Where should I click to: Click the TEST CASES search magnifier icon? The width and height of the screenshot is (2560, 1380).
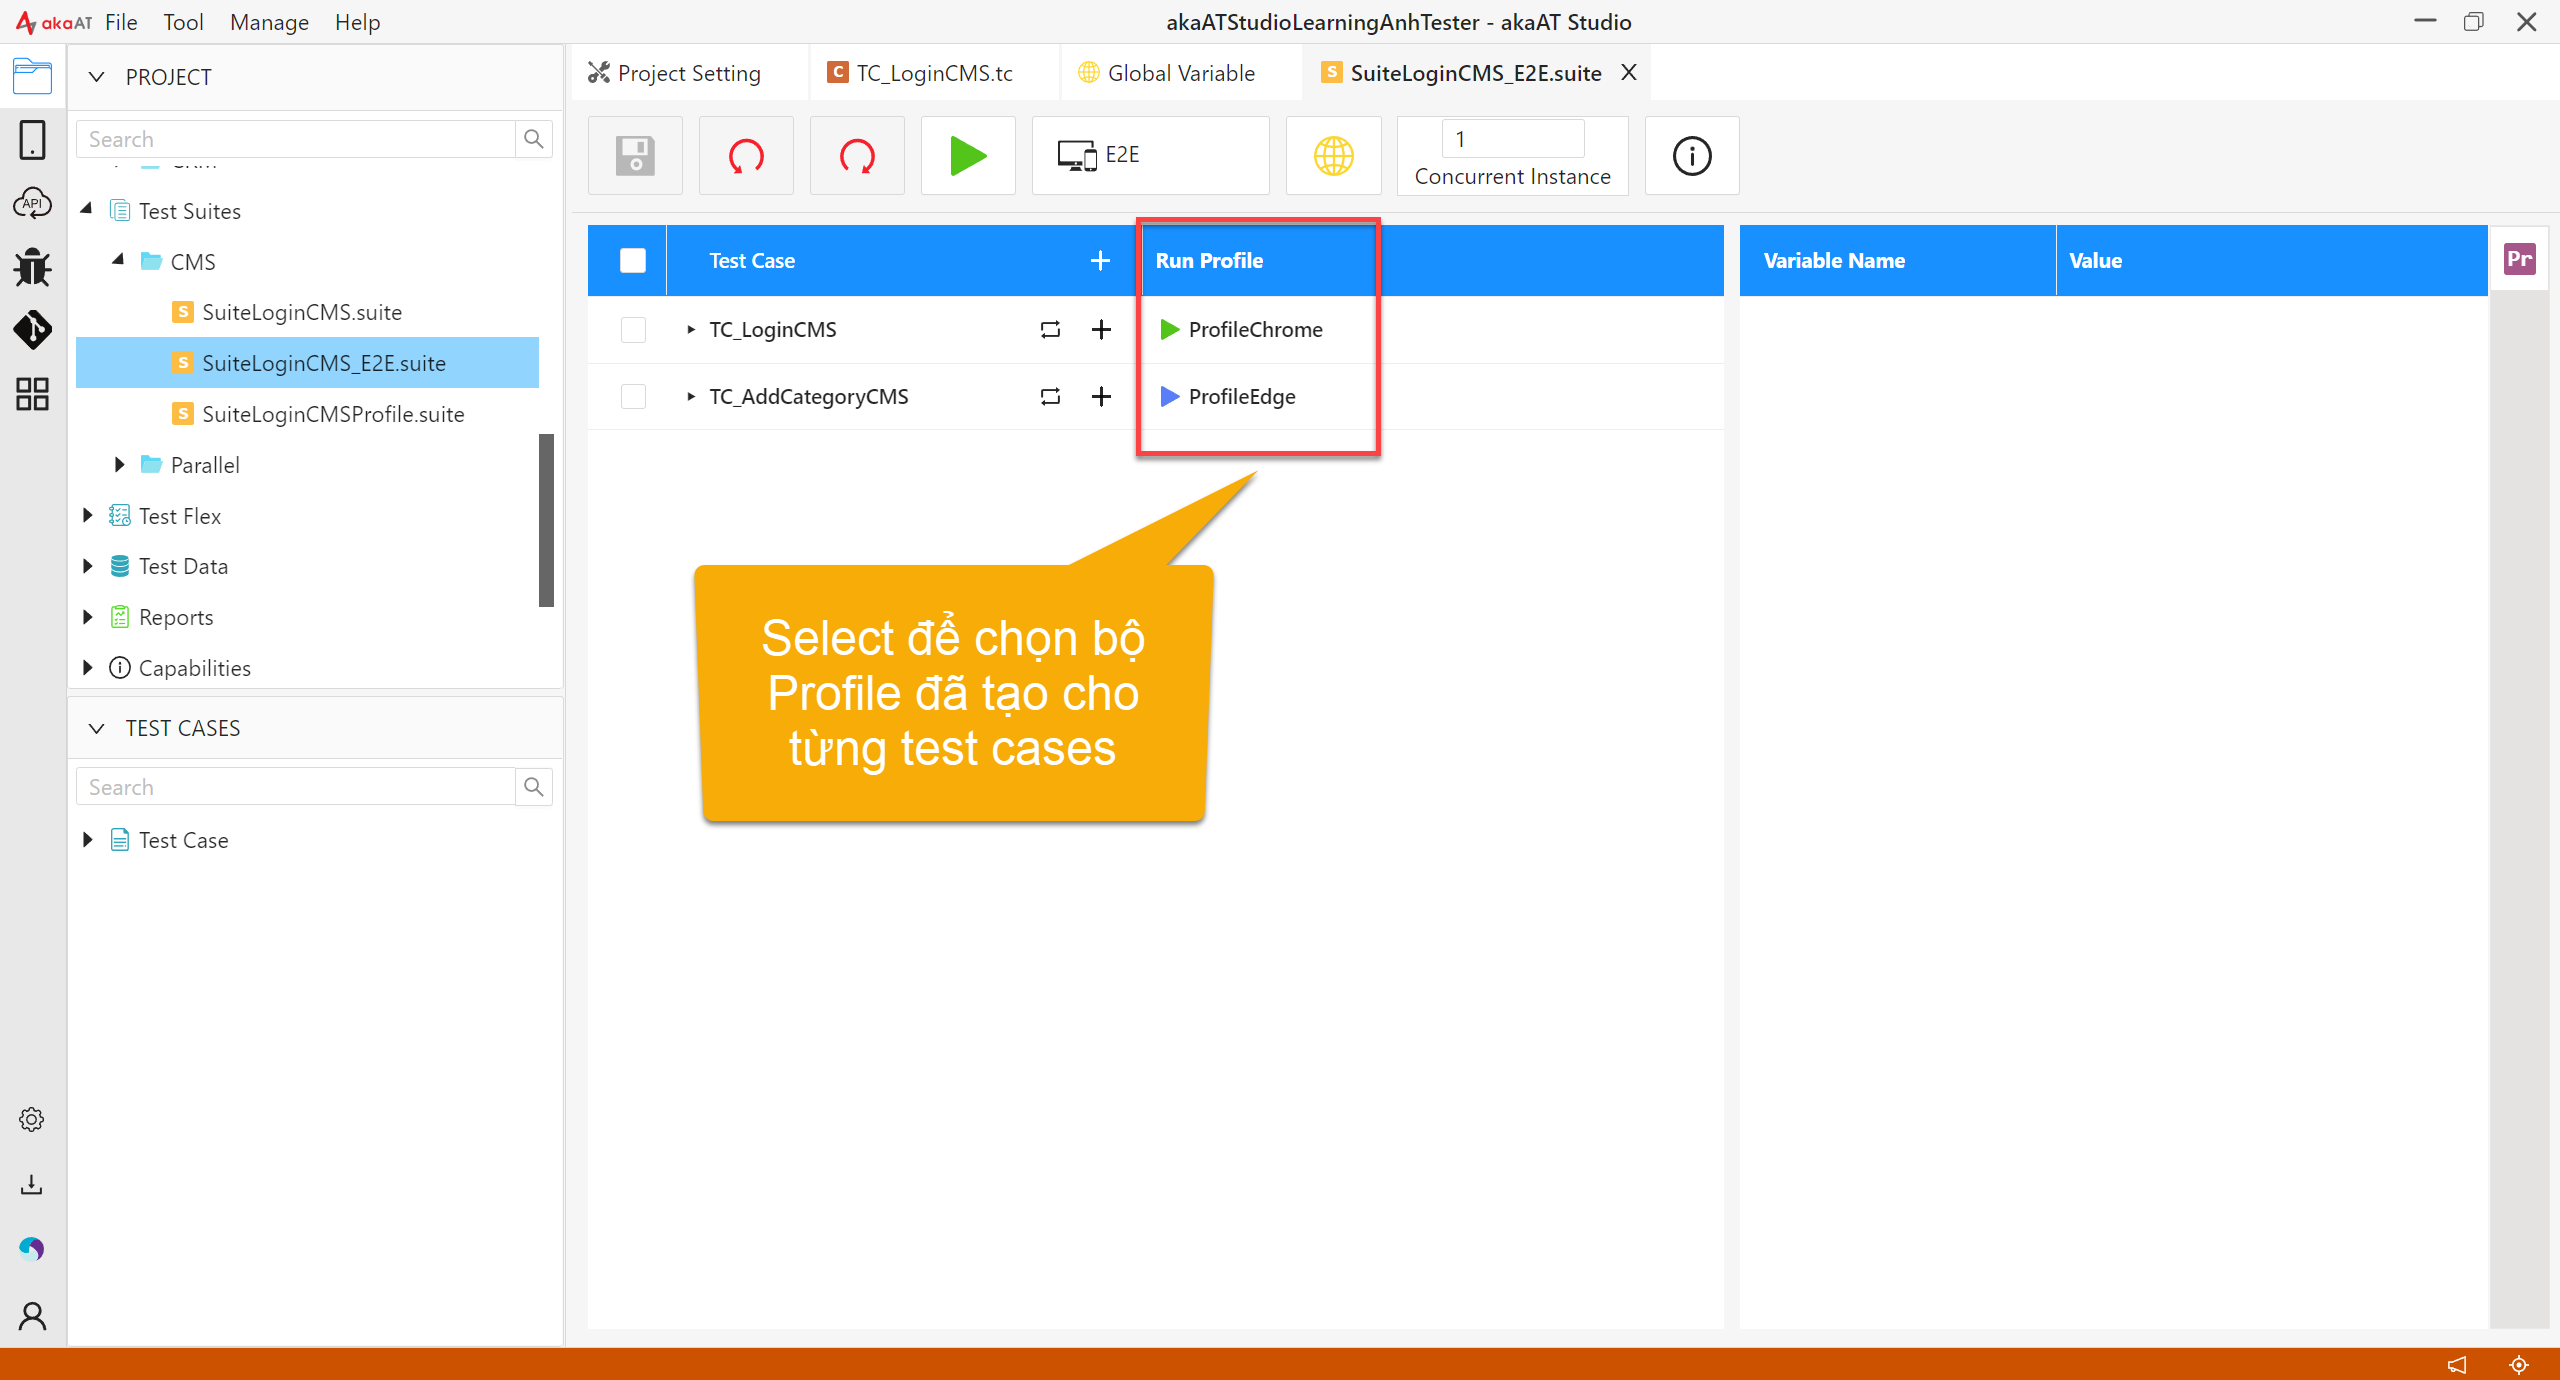tap(534, 787)
